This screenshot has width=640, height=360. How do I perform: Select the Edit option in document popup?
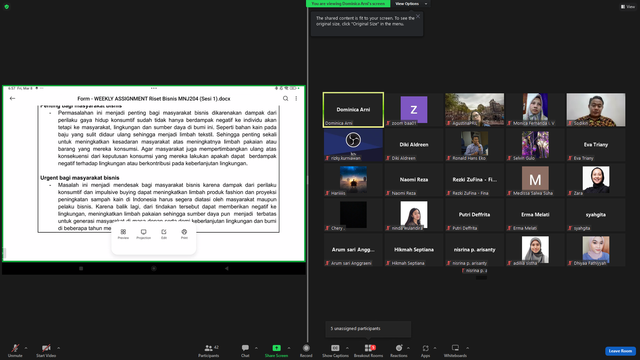click(164, 234)
